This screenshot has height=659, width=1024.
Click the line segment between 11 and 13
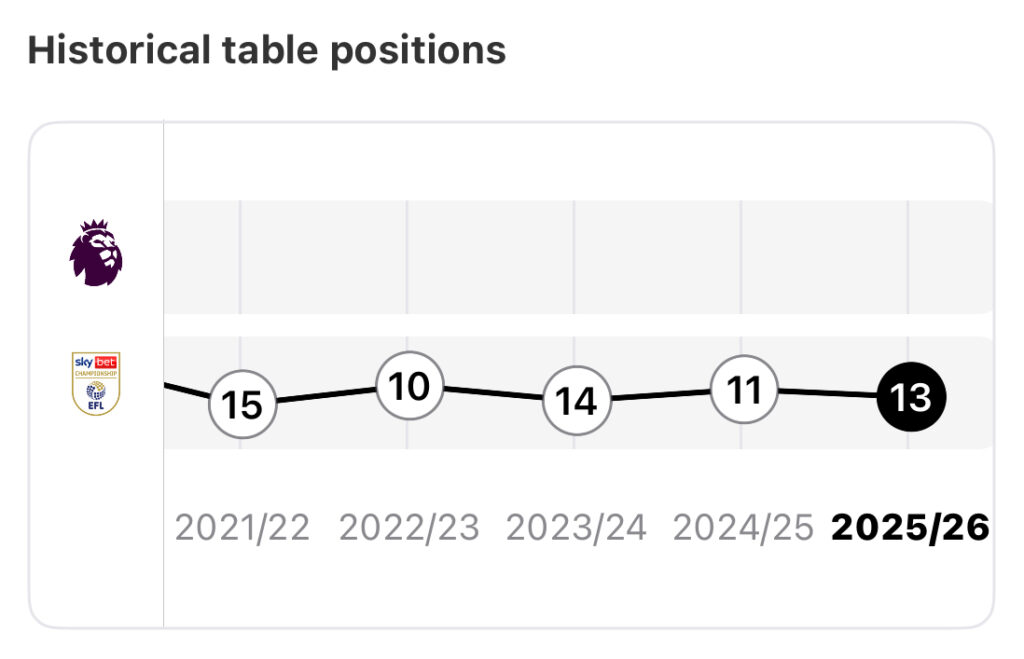827,393
